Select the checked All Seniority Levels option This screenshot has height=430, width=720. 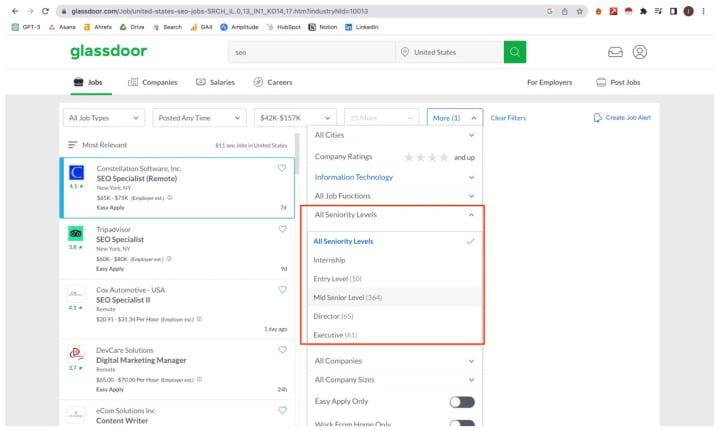[394, 241]
